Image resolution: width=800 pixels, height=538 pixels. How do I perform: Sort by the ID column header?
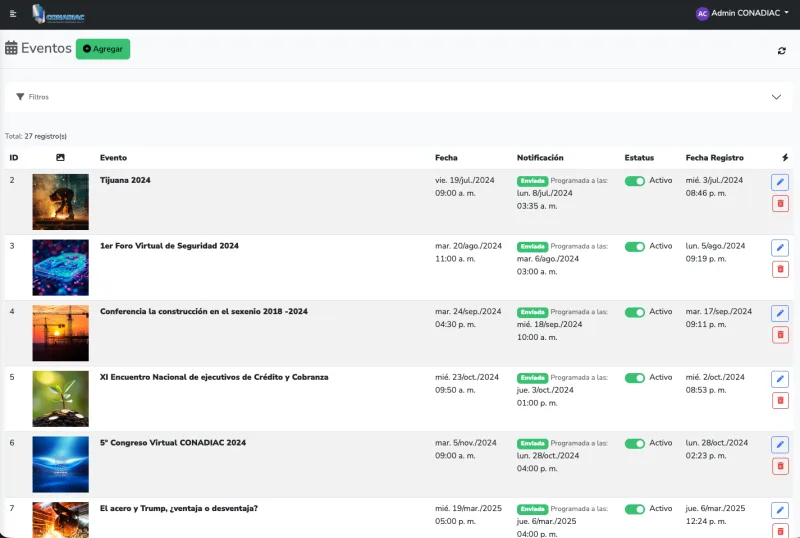point(14,158)
